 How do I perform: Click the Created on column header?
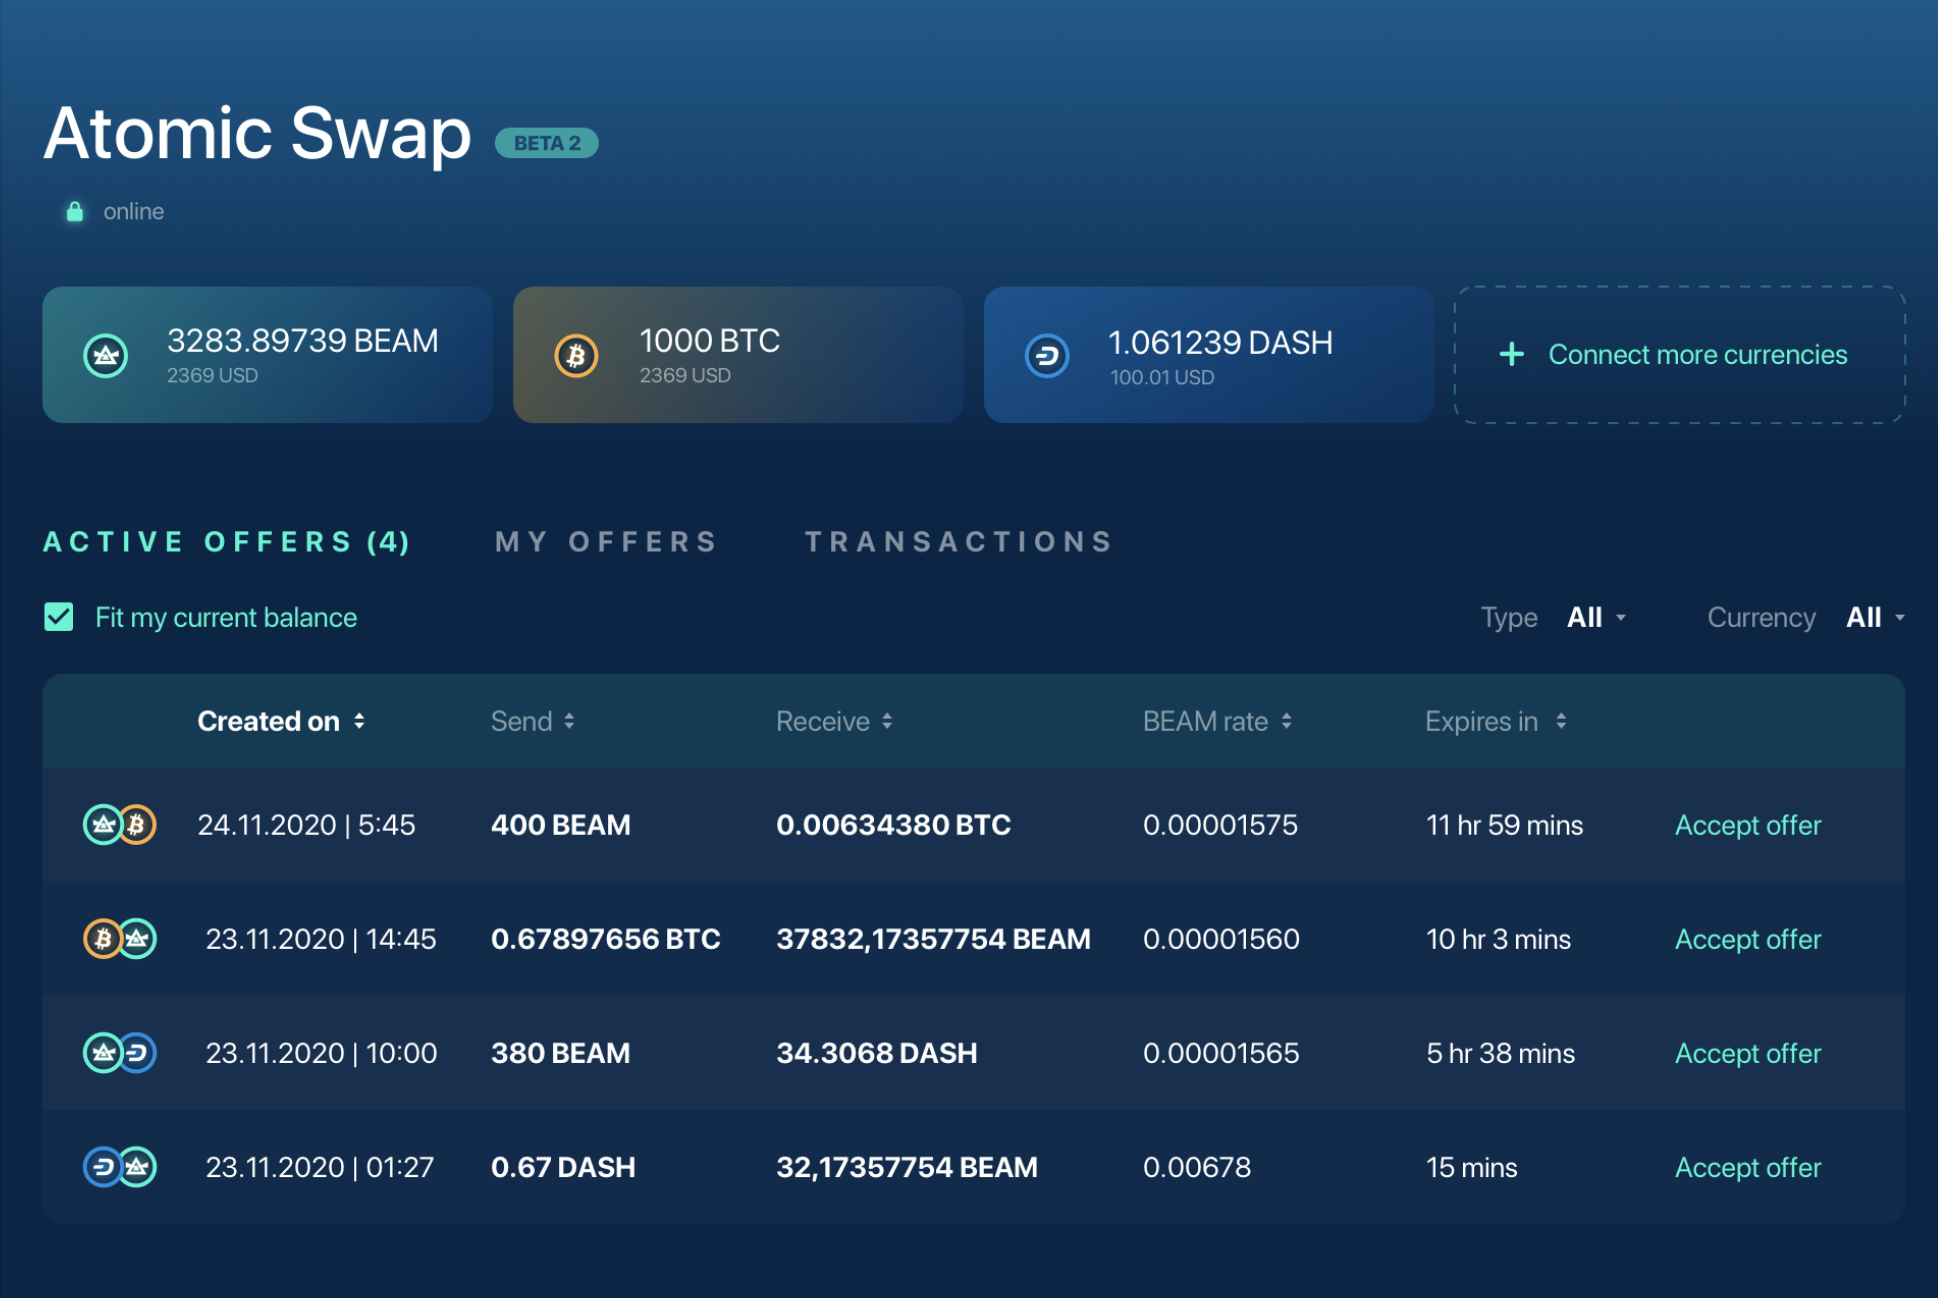[268, 721]
